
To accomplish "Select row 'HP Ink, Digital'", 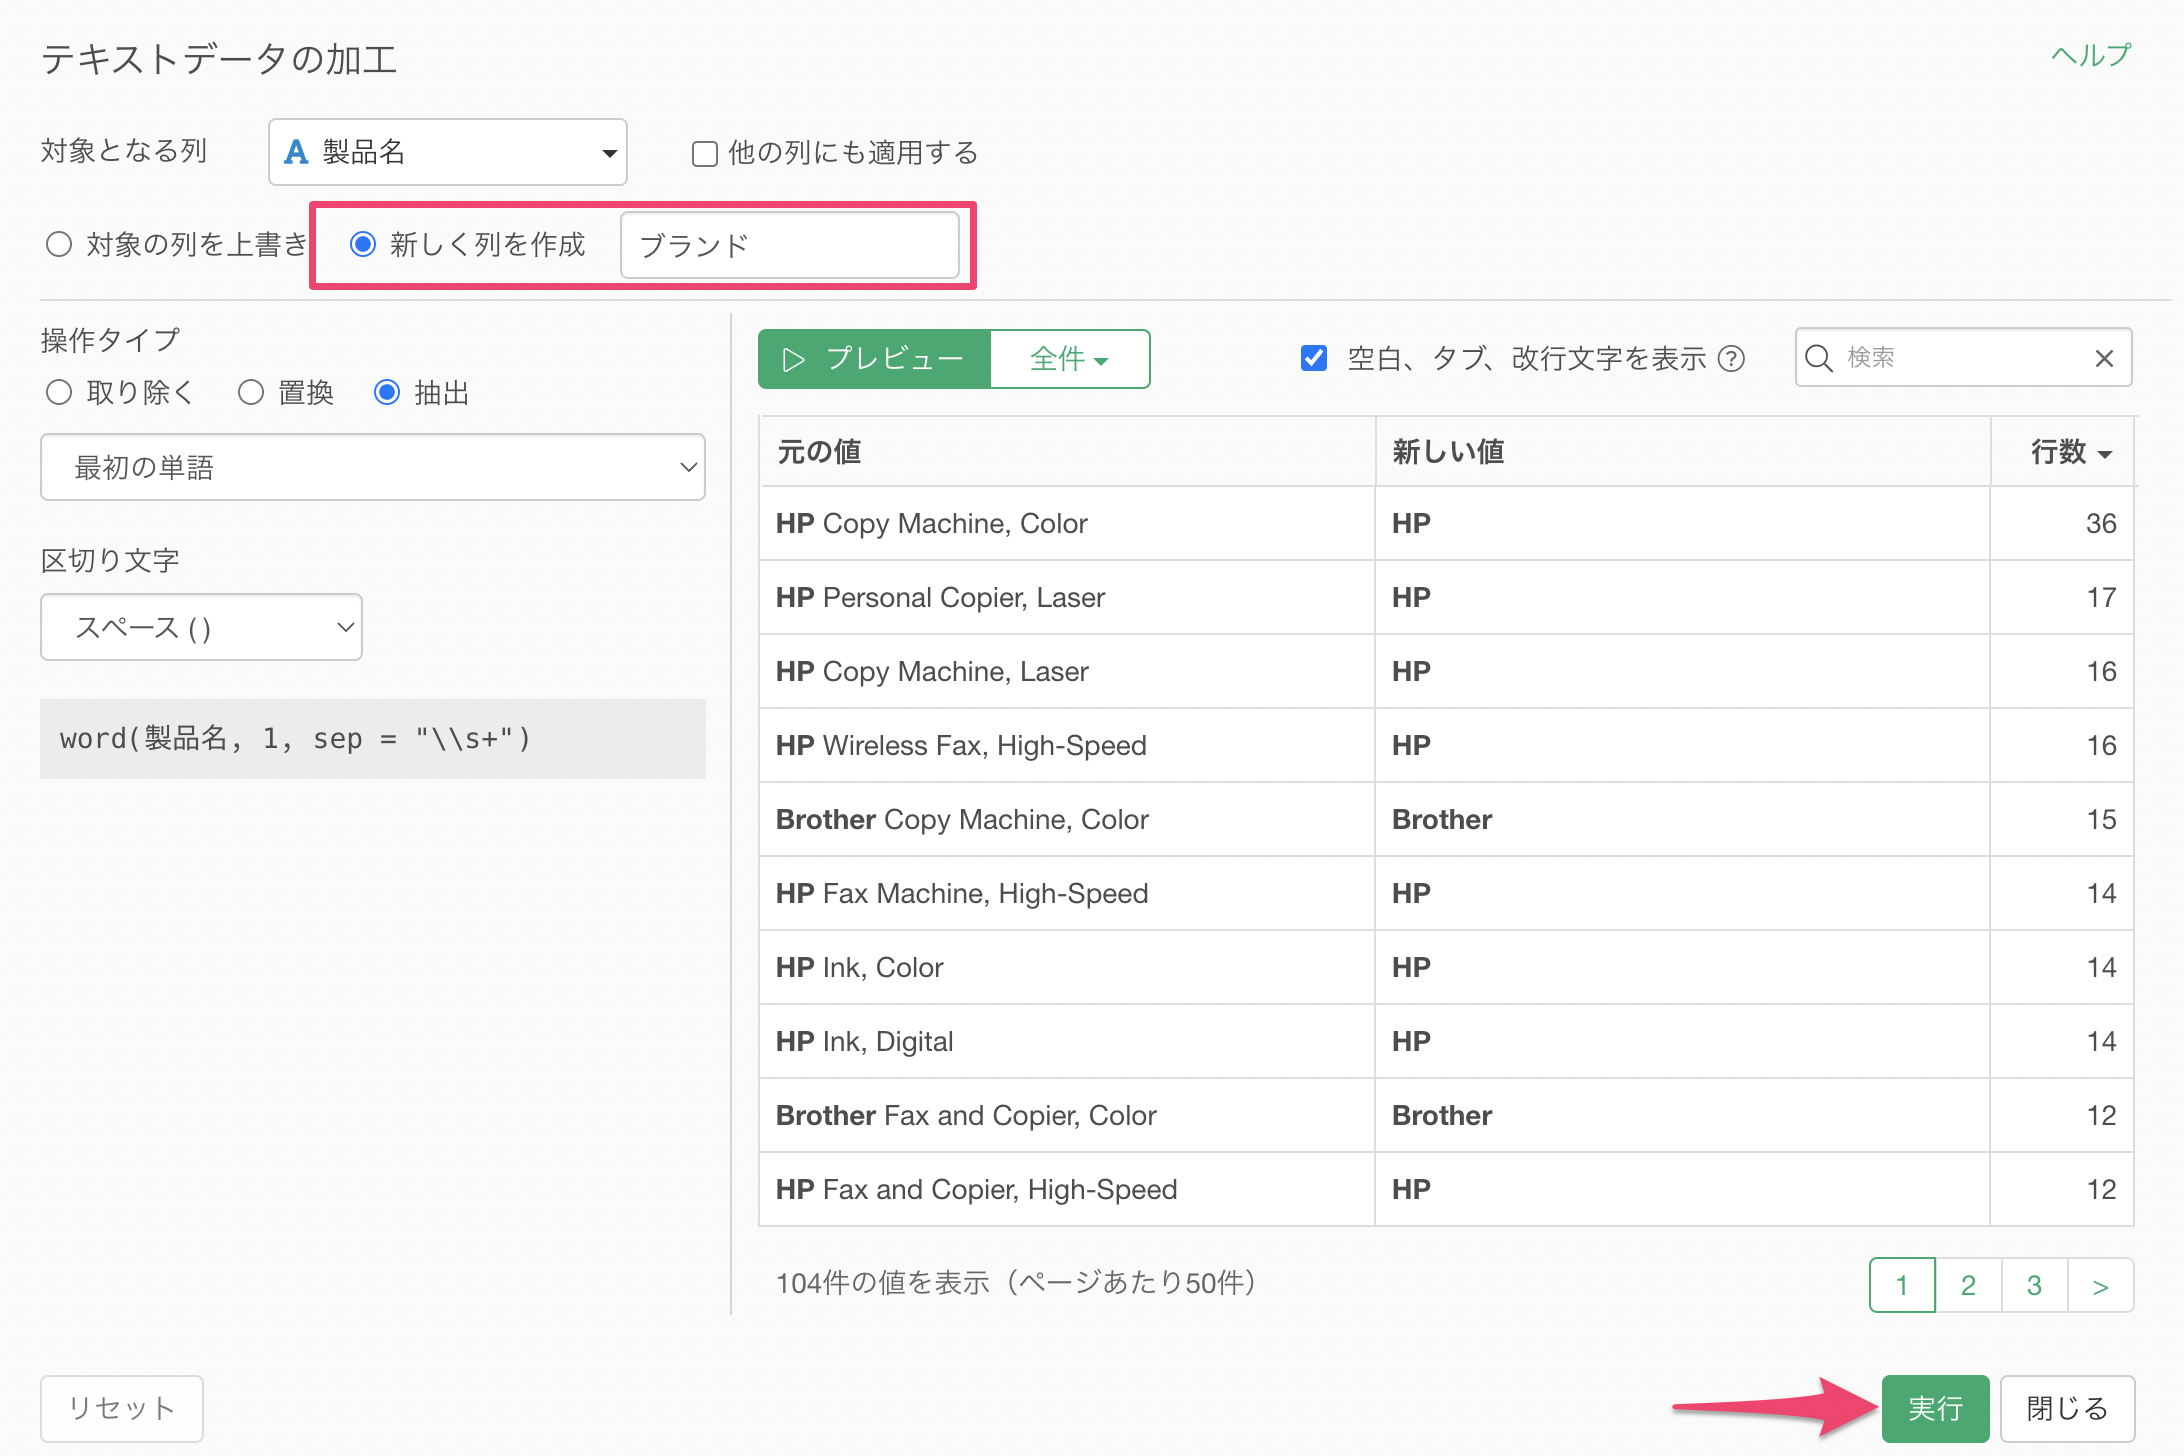I will click(1446, 1042).
